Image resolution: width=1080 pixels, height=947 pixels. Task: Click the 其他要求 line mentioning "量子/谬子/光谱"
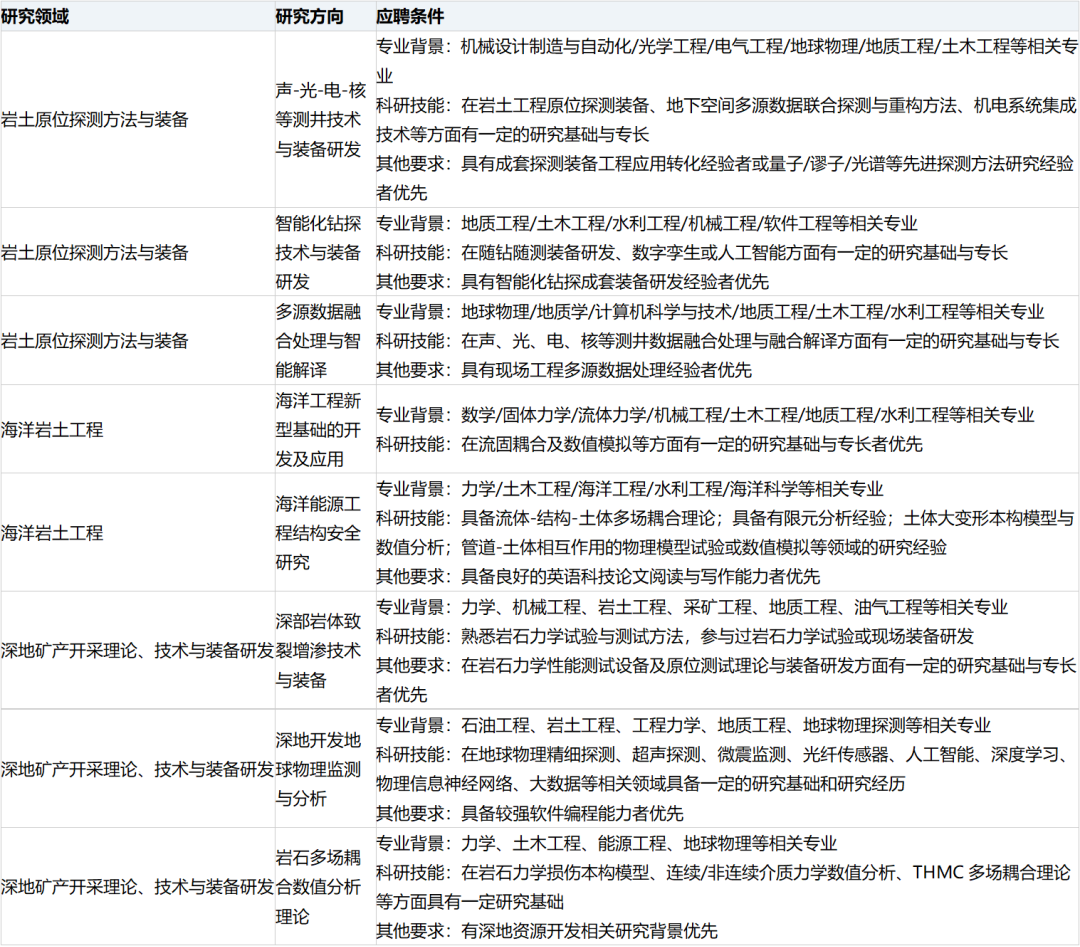tap(725, 178)
